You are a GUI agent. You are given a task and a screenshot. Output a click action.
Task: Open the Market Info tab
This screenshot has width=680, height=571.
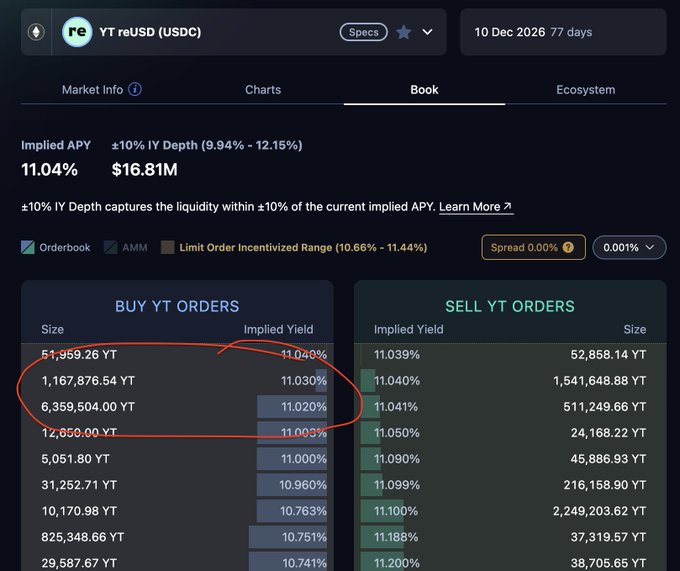[x=102, y=90]
